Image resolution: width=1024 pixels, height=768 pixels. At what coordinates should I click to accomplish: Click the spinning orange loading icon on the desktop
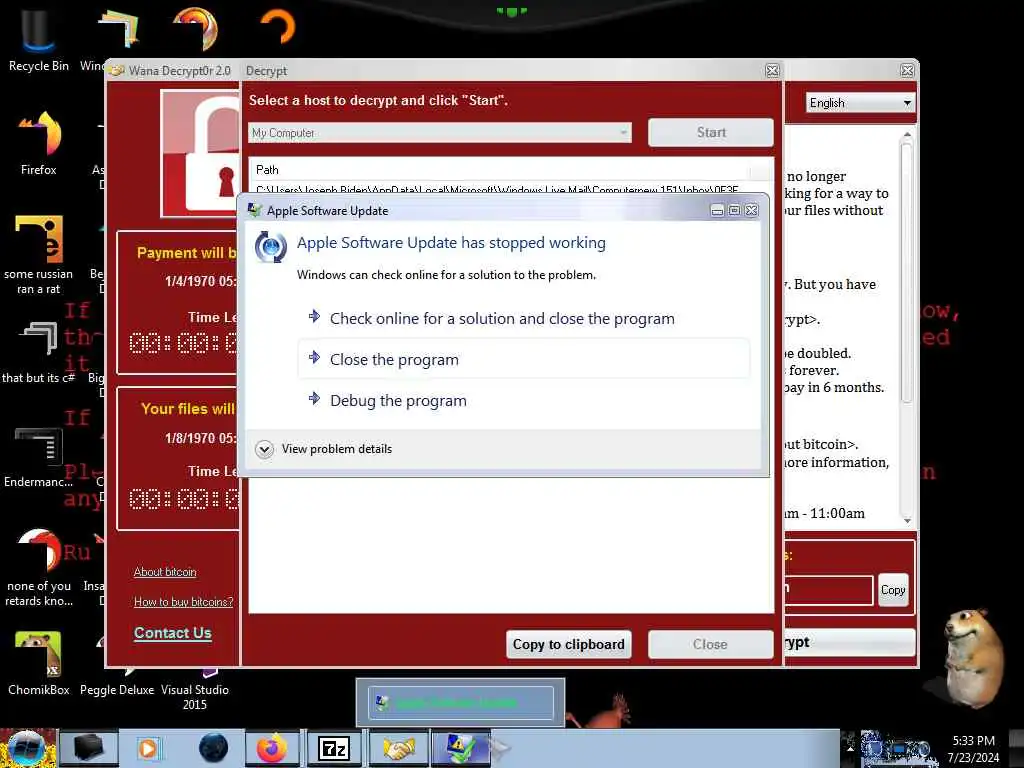pyautogui.click(x=278, y=26)
